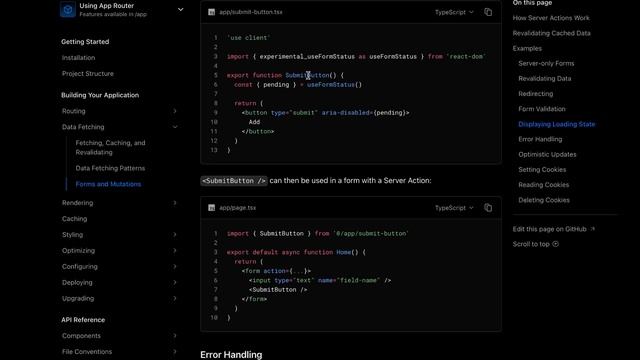Expand the Routing section
The height and width of the screenshot is (360, 640).
[175, 111]
